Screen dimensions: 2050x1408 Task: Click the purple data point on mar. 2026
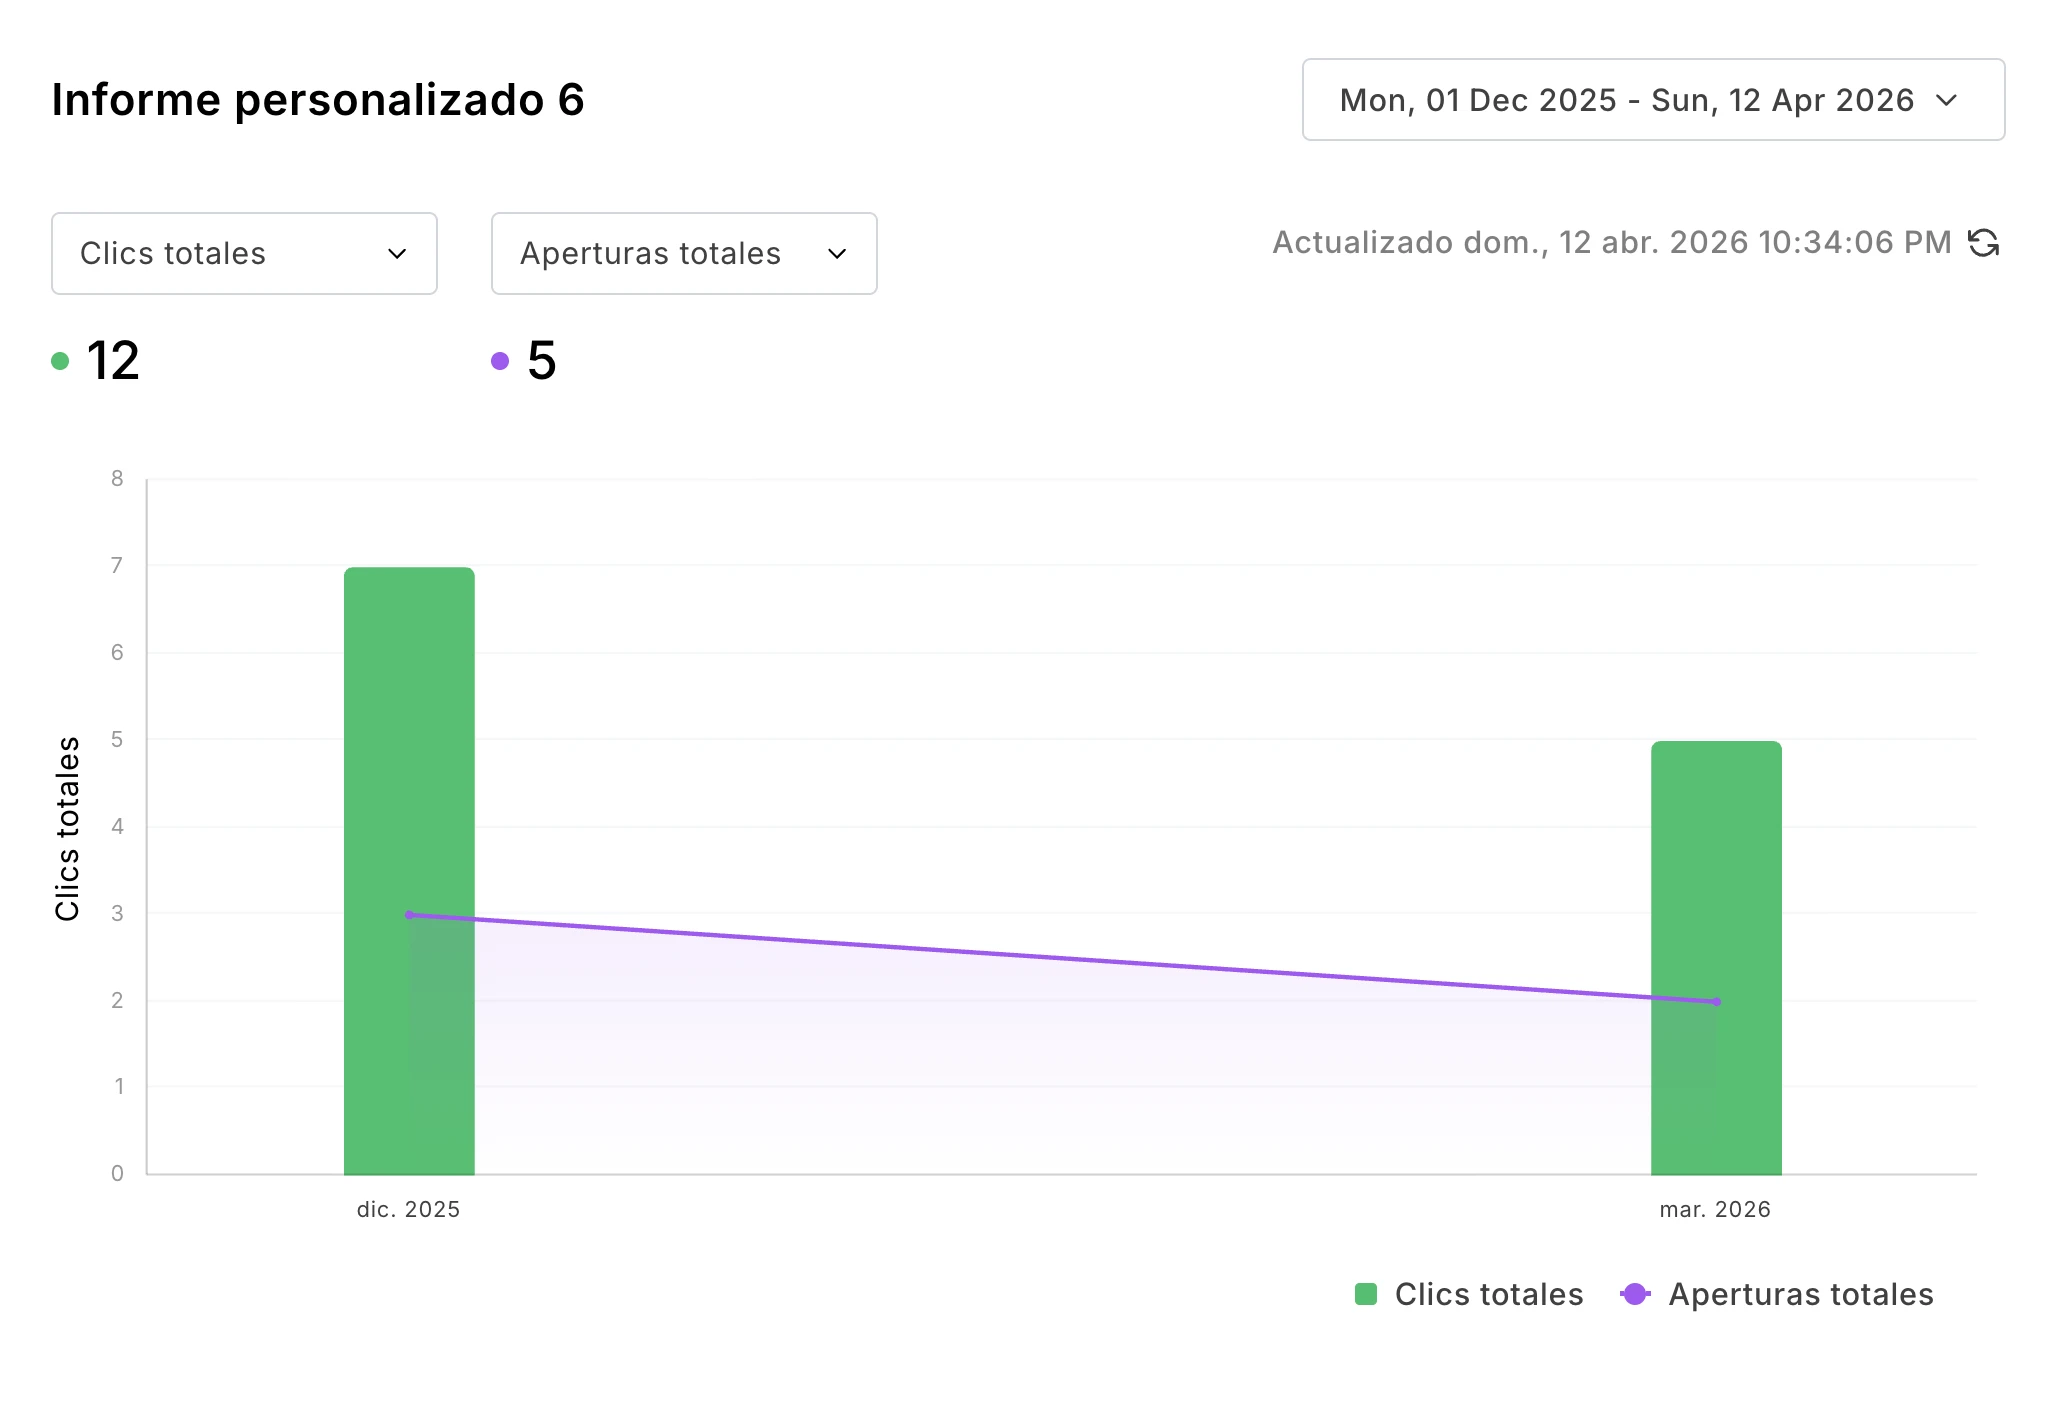(x=1716, y=1000)
